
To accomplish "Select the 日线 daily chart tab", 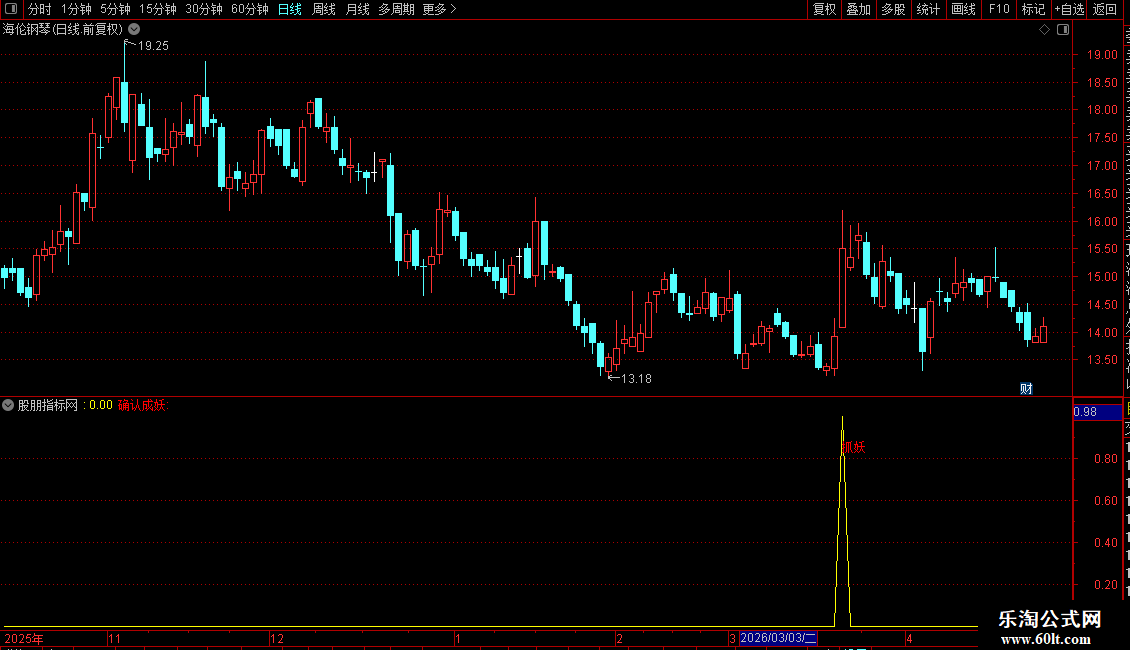I will tap(290, 9).
